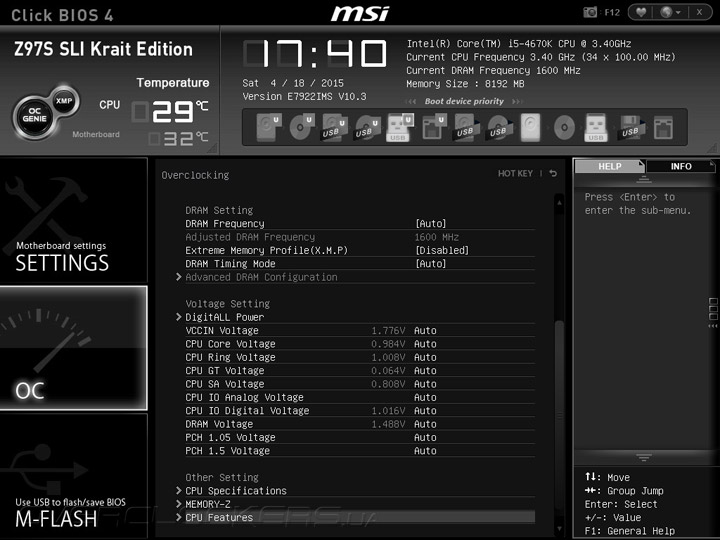Close Click BIOS with the X button
This screenshot has width=720, height=540.
click(x=699, y=12)
